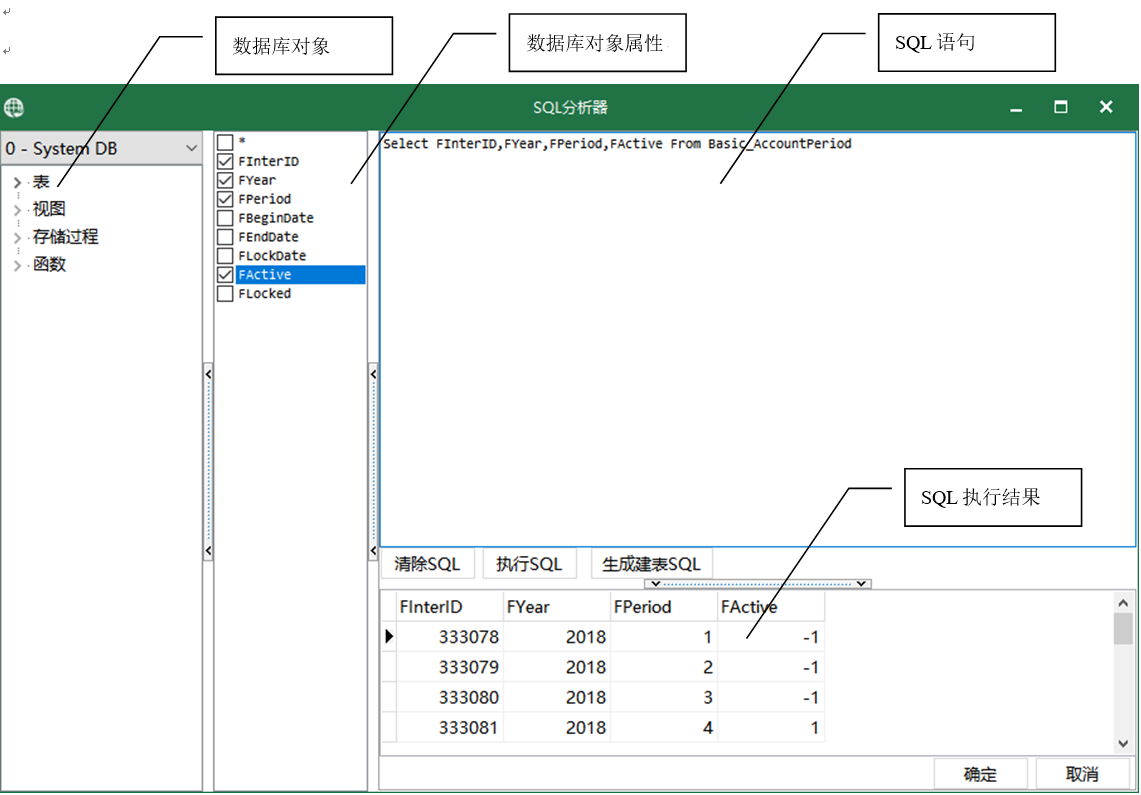Click the 生成建表SQL button

651,564
